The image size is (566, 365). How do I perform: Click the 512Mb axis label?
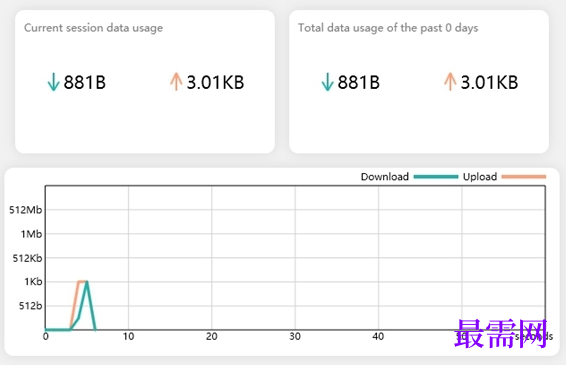[x=26, y=210]
